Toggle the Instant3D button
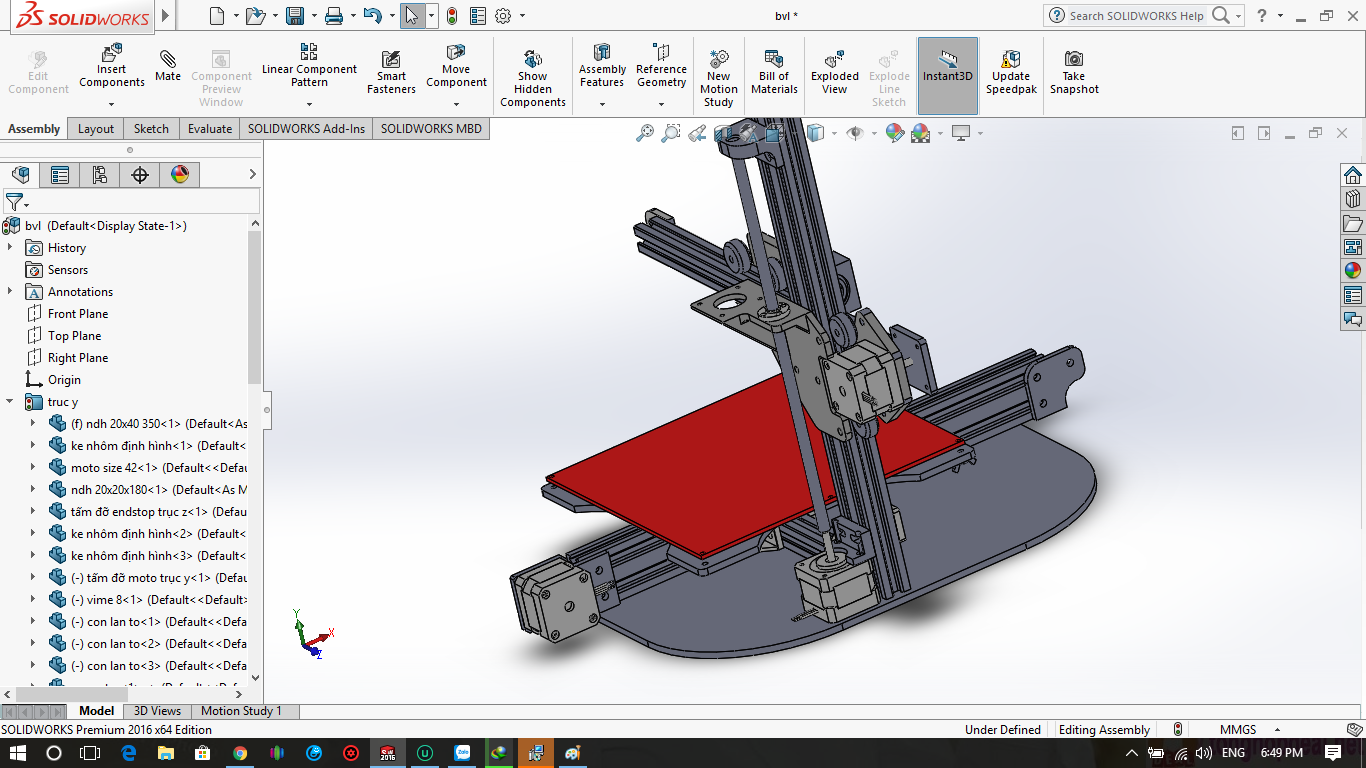The height and width of the screenshot is (768, 1366). point(948,76)
